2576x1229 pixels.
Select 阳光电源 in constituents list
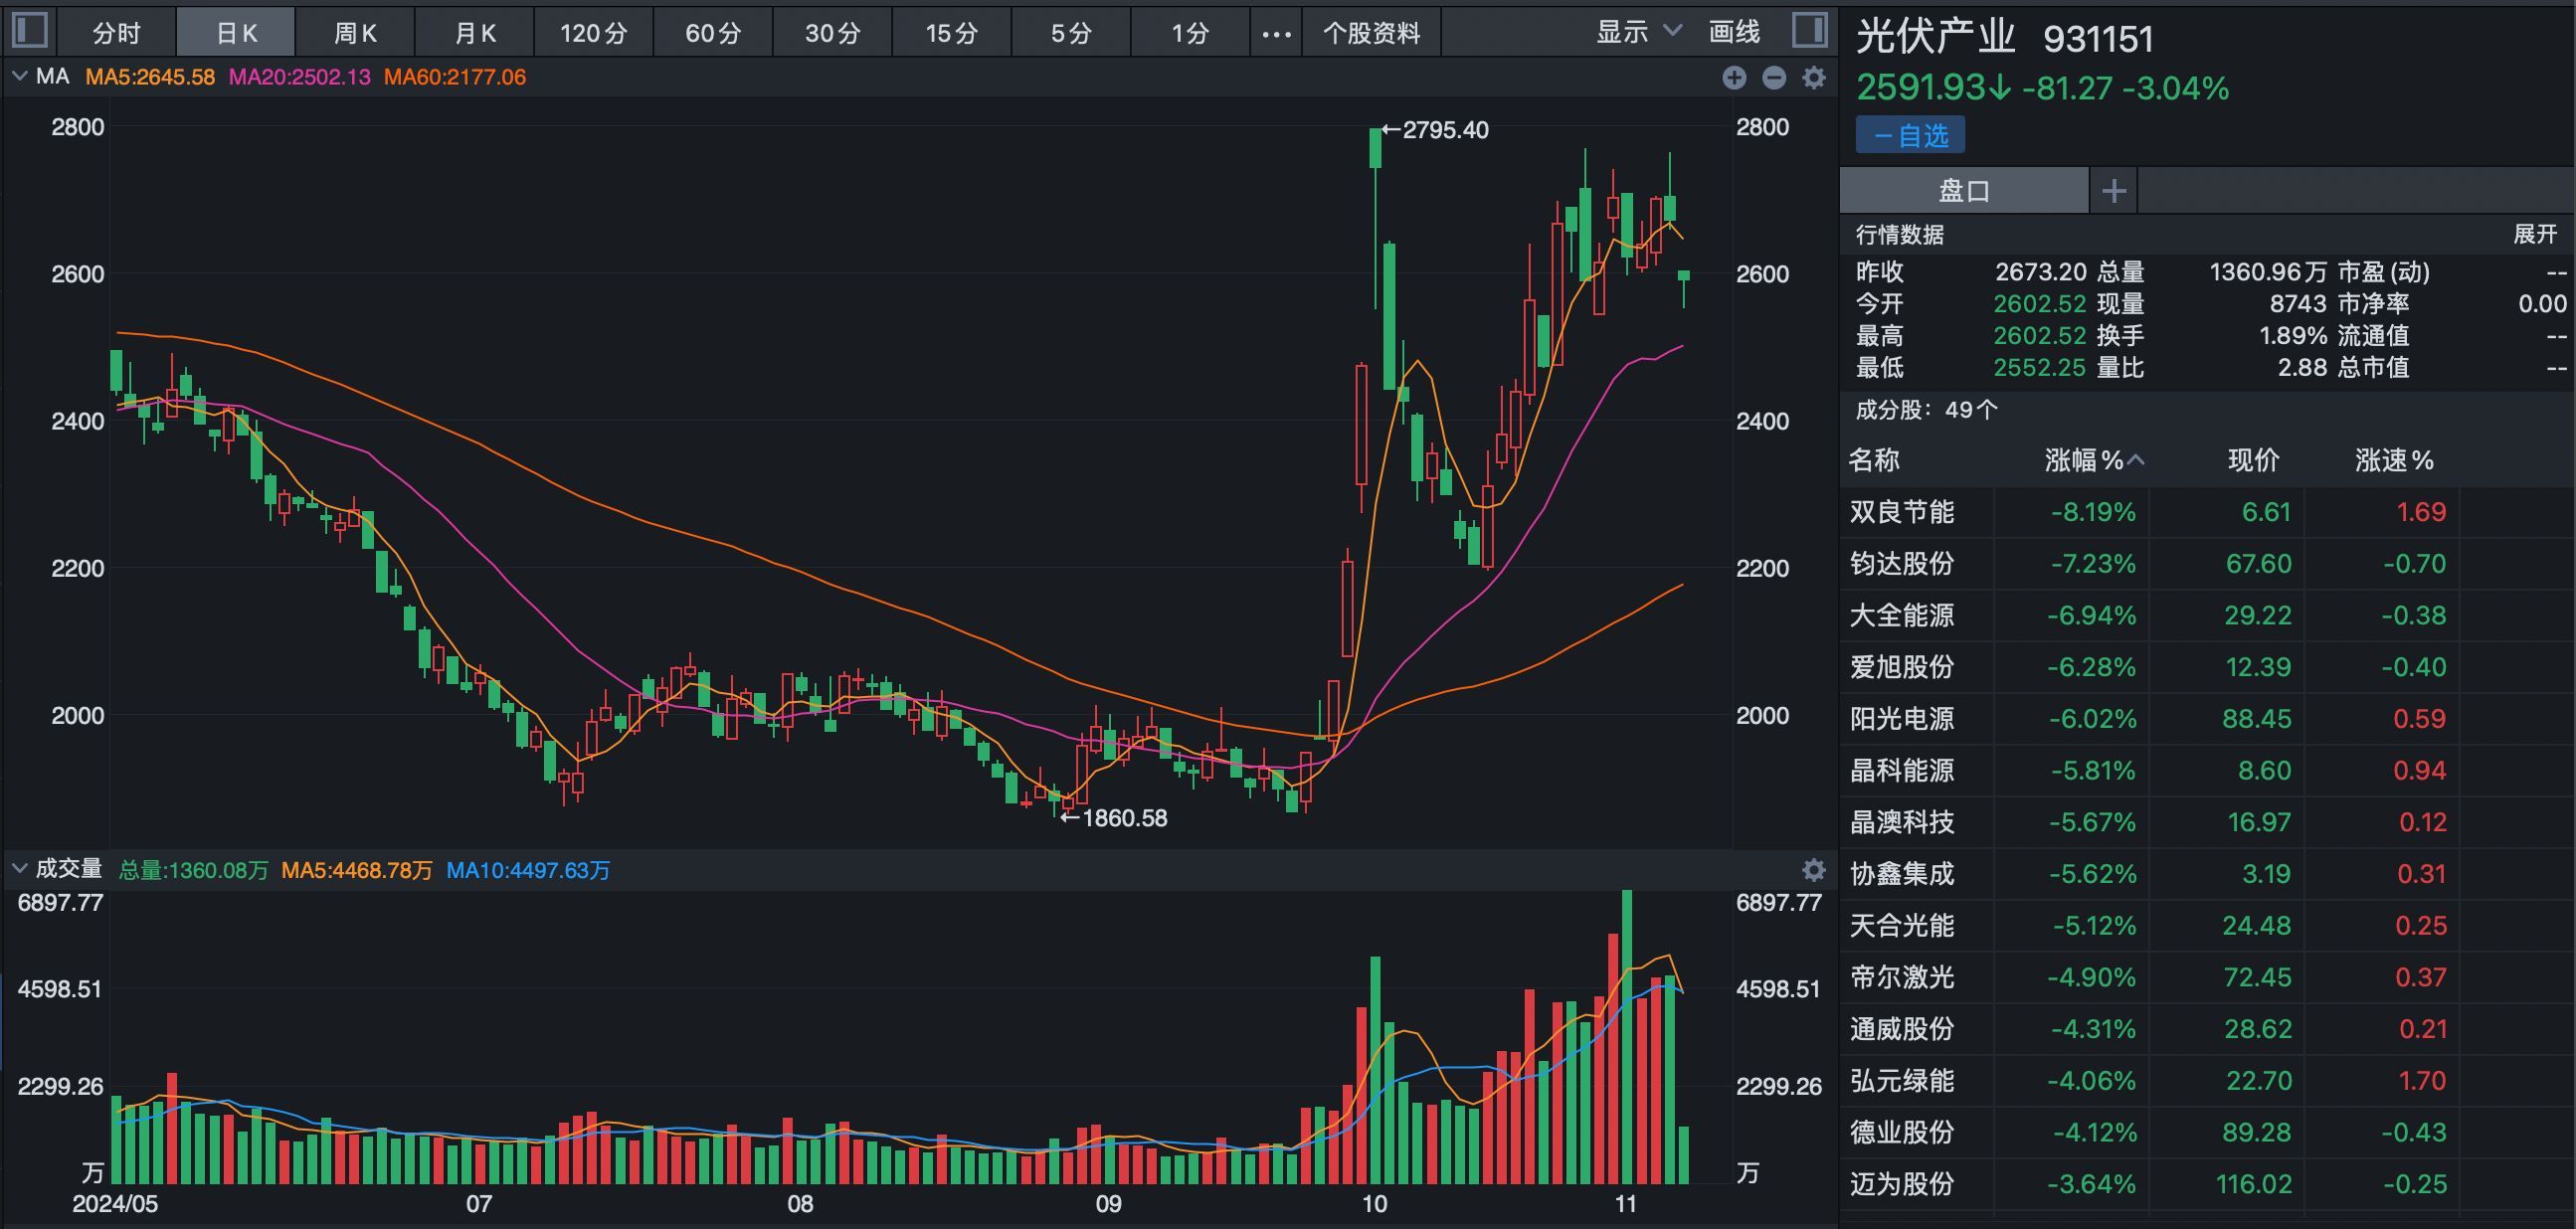1901,718
